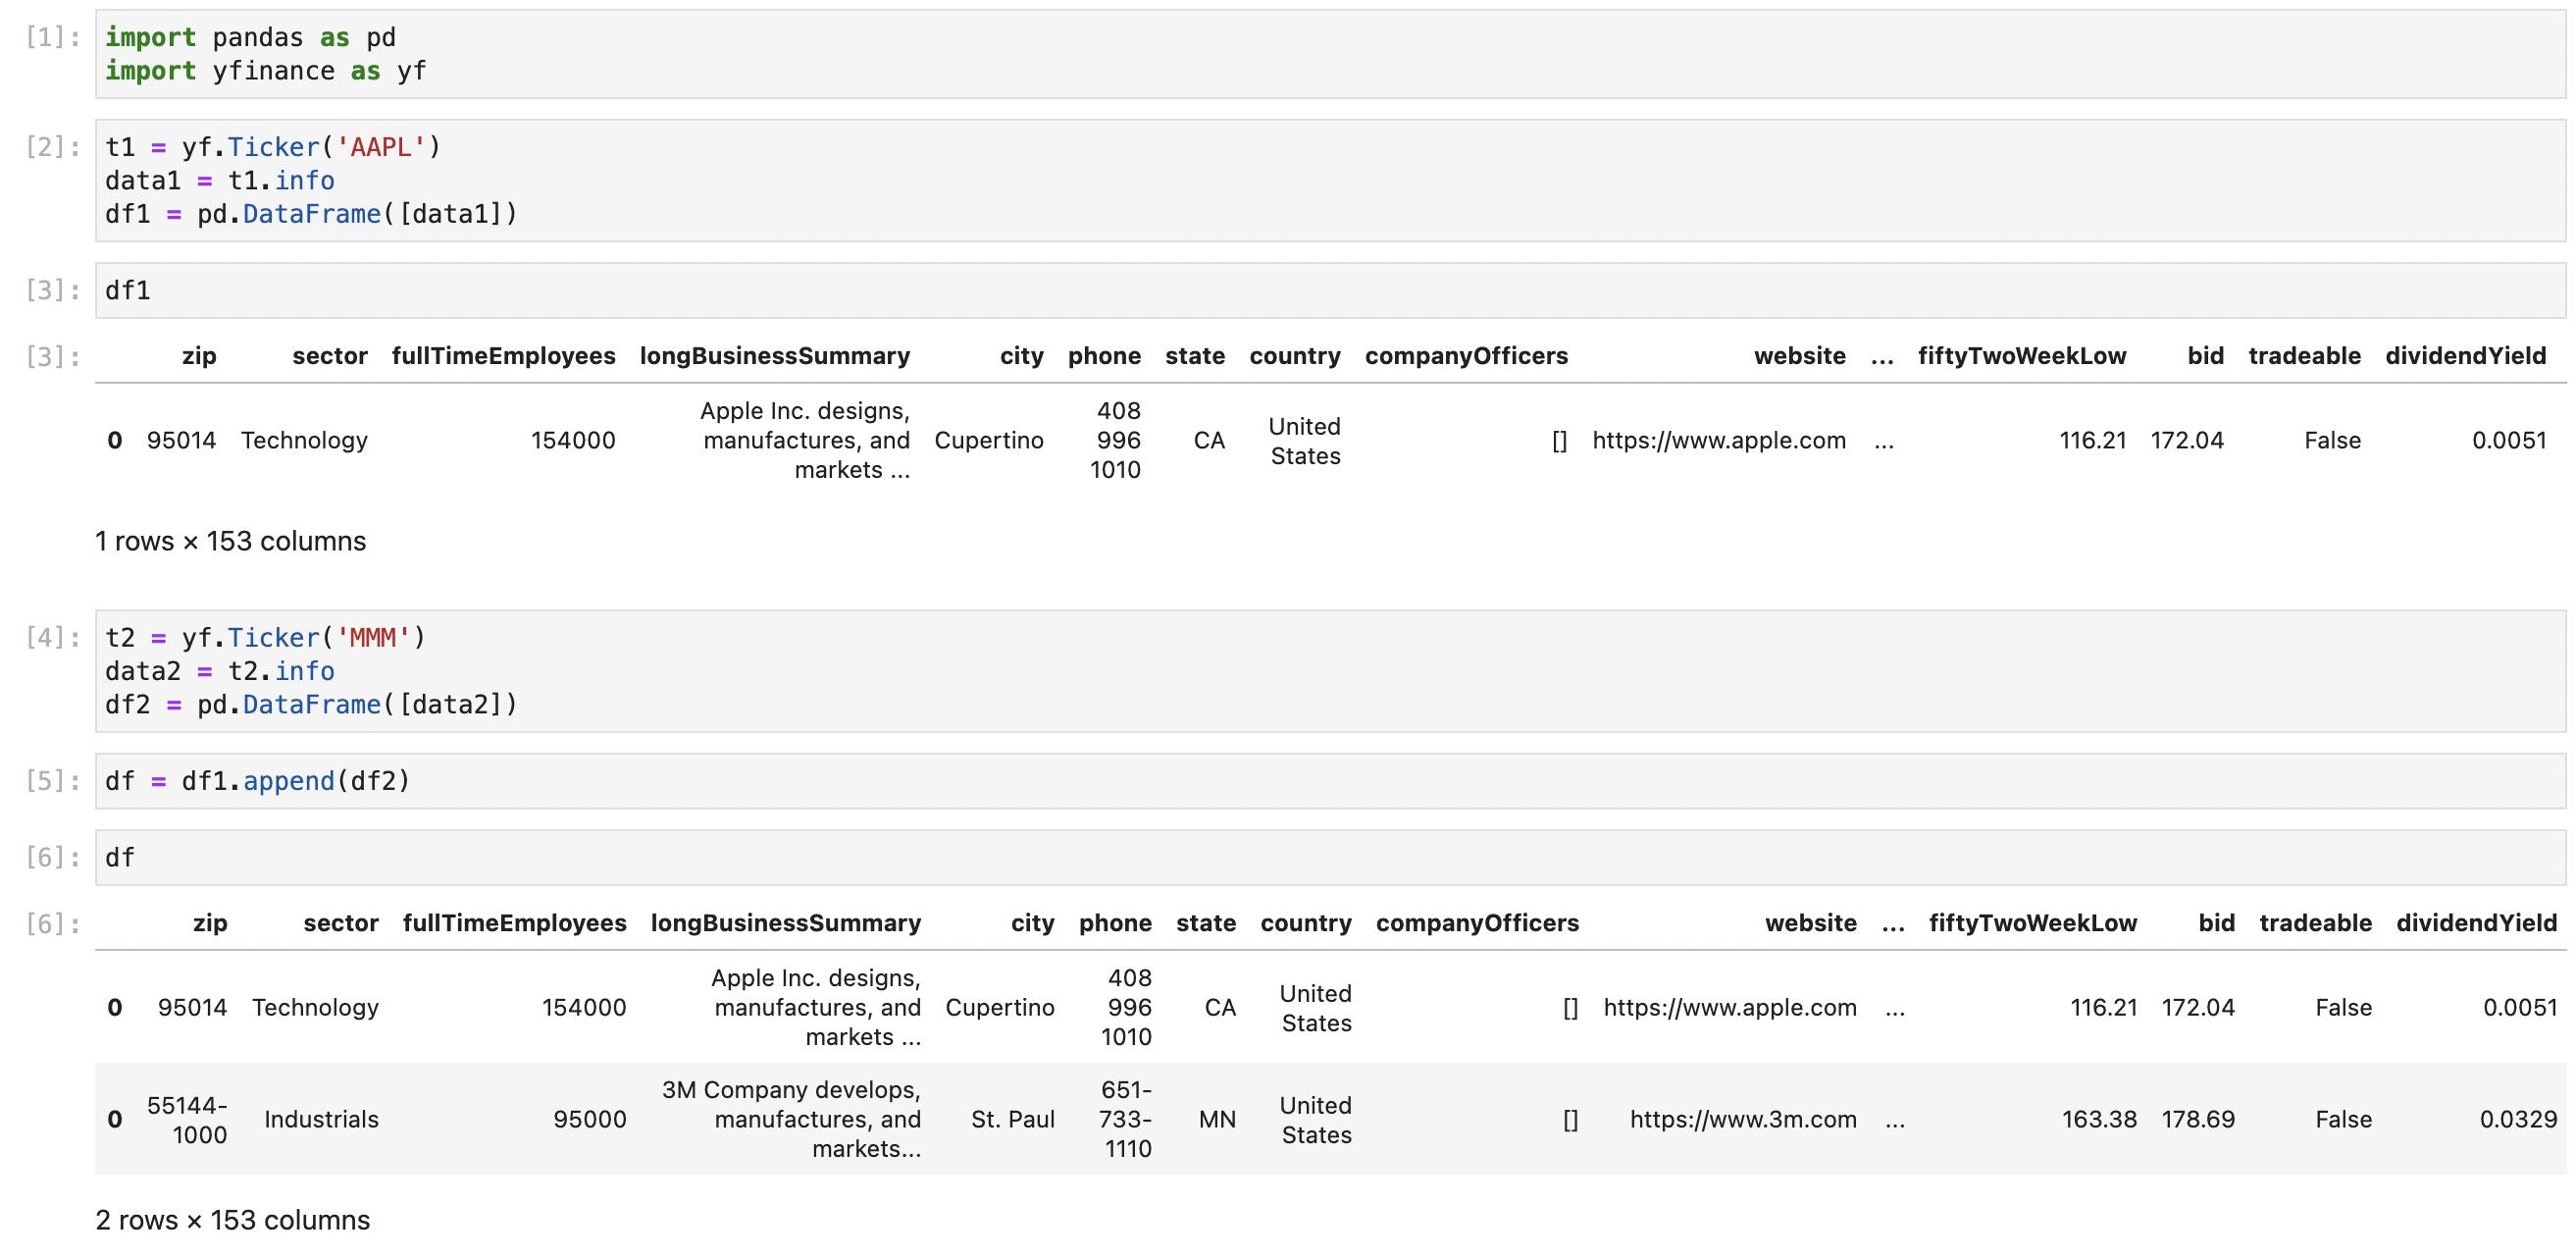Image resolution: width=2576 pixels, height=1258 pixels.
Task: Click 163.38 fiftyTwoWeekLow value
Action: point(2100,1119)
